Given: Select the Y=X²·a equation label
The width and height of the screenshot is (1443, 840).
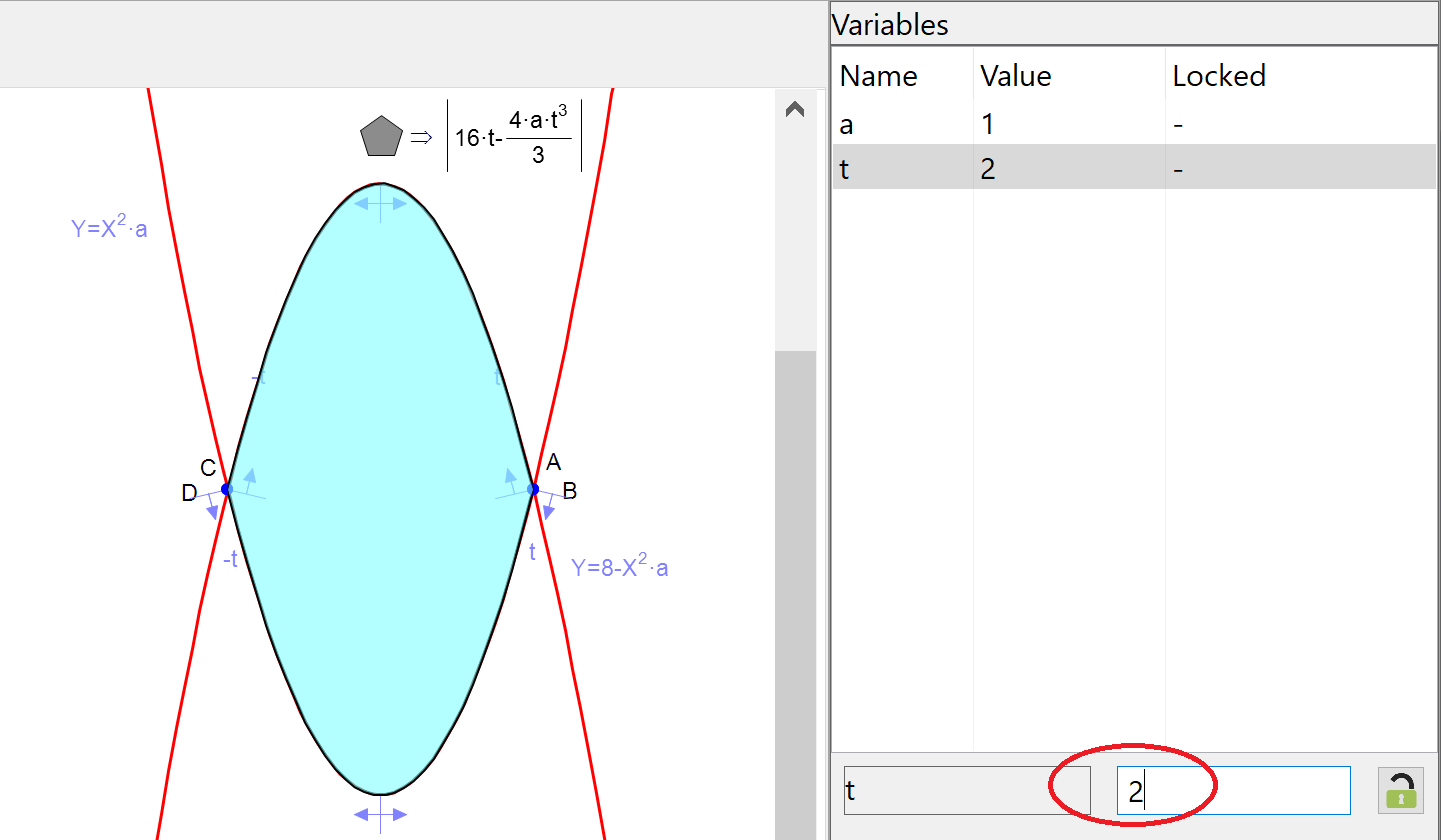Looking at the screenshot, I should tap(109, 227).
